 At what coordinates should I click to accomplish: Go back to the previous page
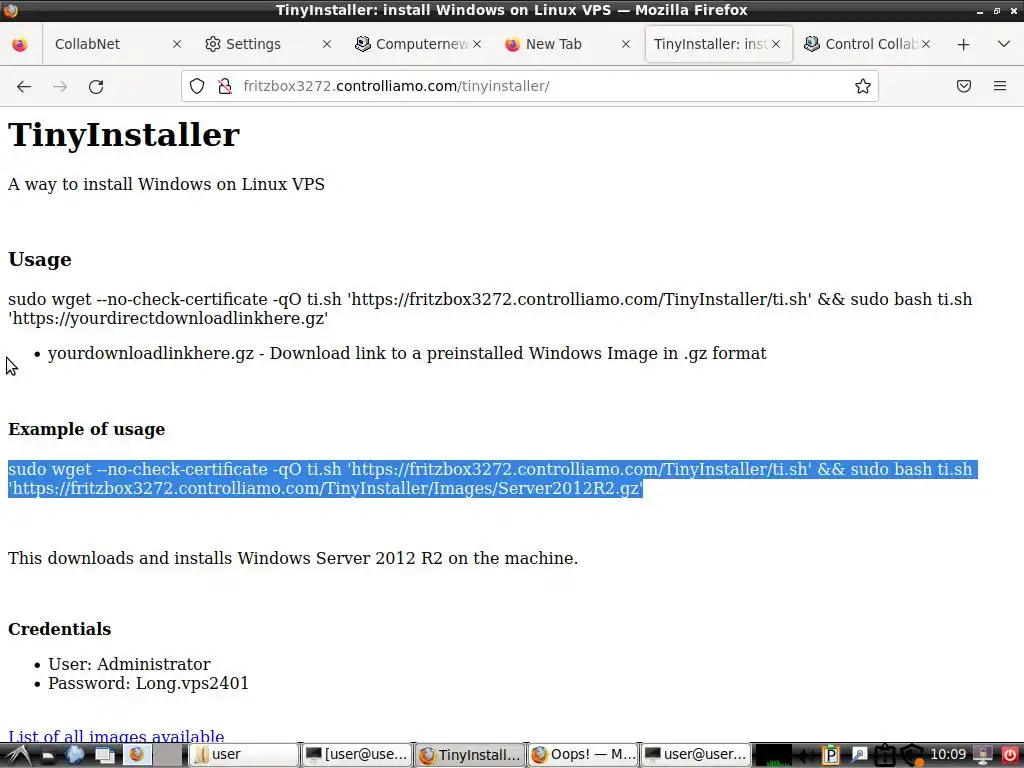point(24,86)
